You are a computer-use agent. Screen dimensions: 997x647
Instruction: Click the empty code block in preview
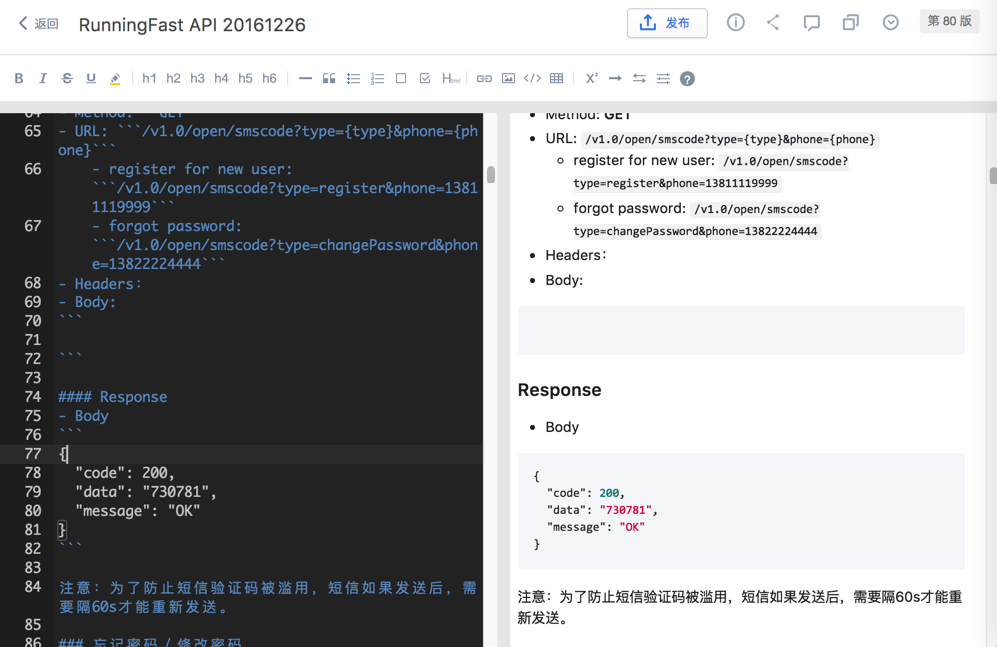[x=741, y=330]
